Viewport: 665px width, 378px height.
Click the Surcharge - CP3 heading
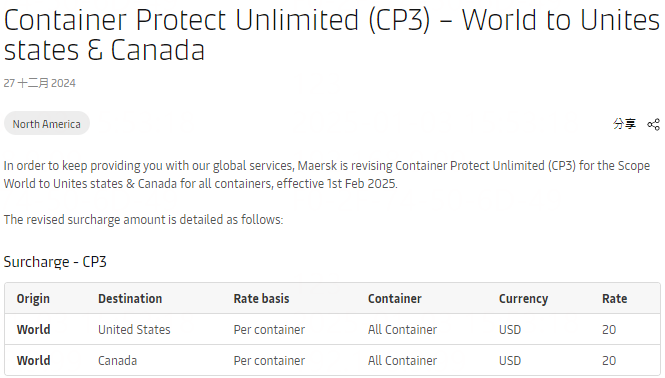click(x=55, y=262)
